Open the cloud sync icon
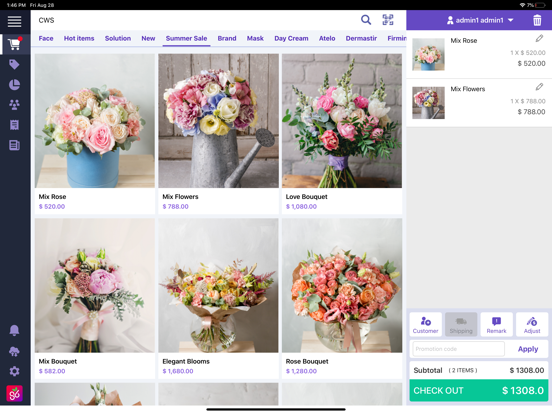 (x=14, y=351)
